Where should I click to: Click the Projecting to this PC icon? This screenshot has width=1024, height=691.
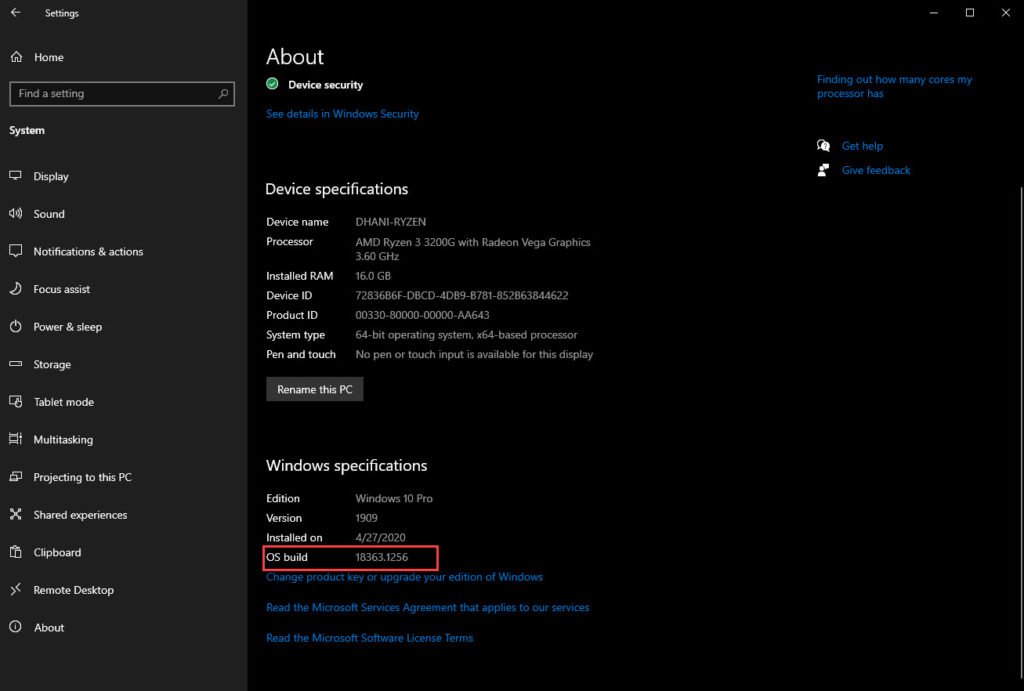[16, 477]
